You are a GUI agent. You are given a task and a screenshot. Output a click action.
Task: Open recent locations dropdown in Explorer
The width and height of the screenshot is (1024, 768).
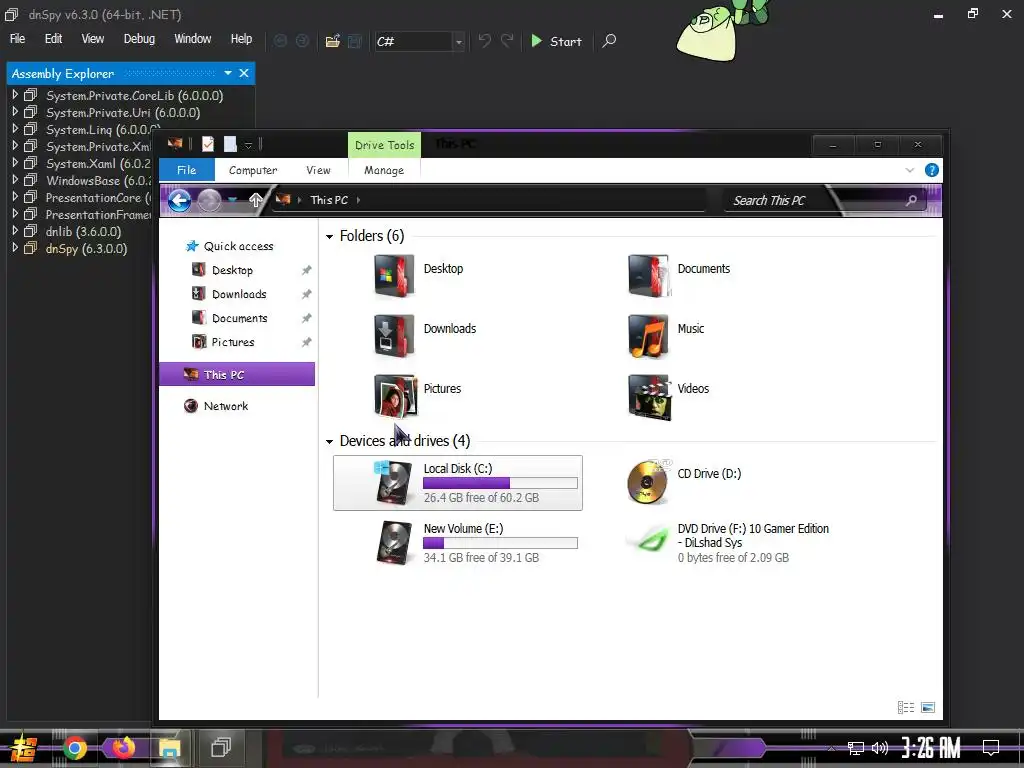tap(233, 200)
